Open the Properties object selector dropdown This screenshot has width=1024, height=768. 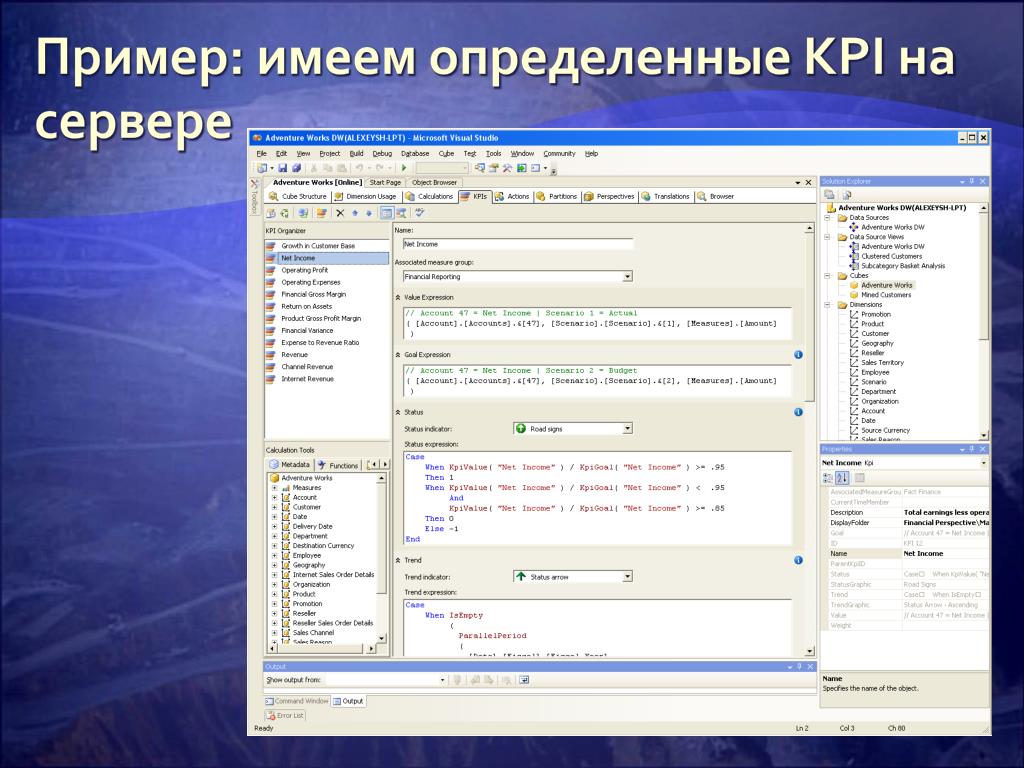(984, 462)
